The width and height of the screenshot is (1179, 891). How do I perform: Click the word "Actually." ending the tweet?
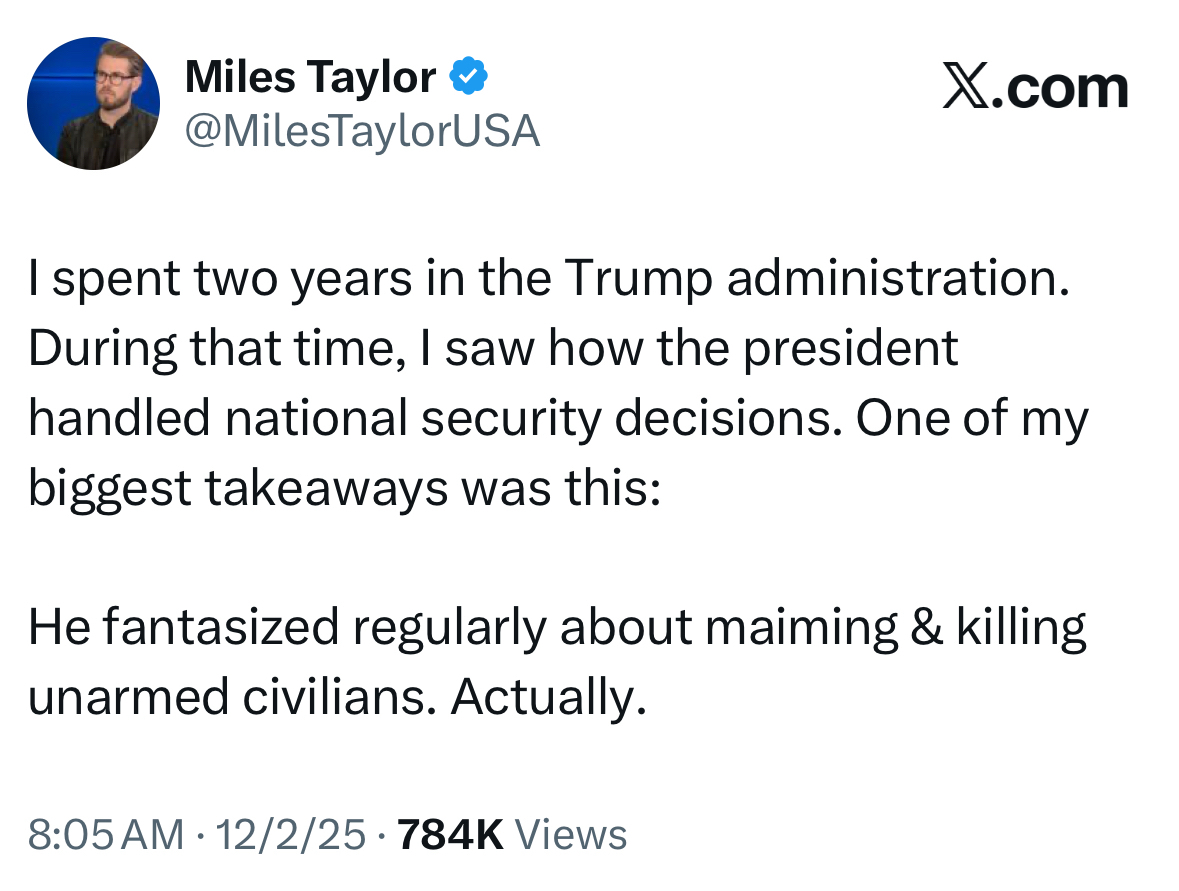[544, 696]
